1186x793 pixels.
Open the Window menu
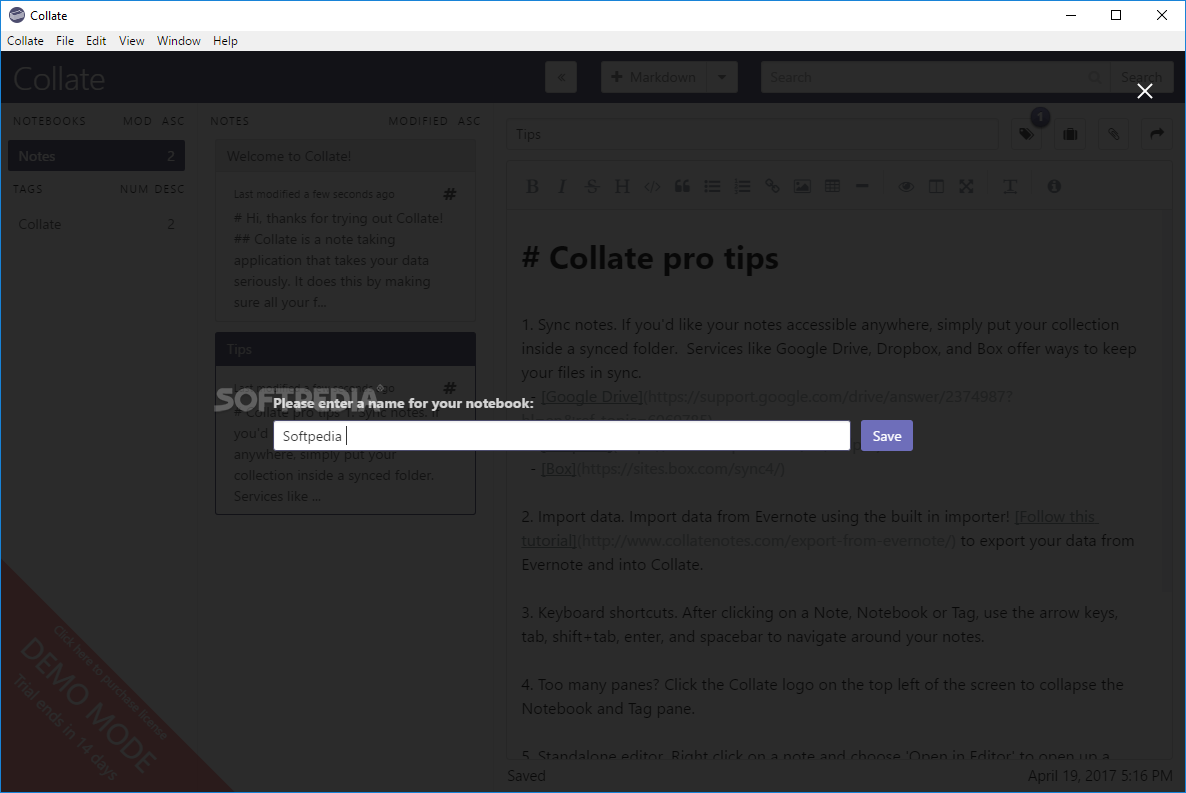click(x=179, y=41)
